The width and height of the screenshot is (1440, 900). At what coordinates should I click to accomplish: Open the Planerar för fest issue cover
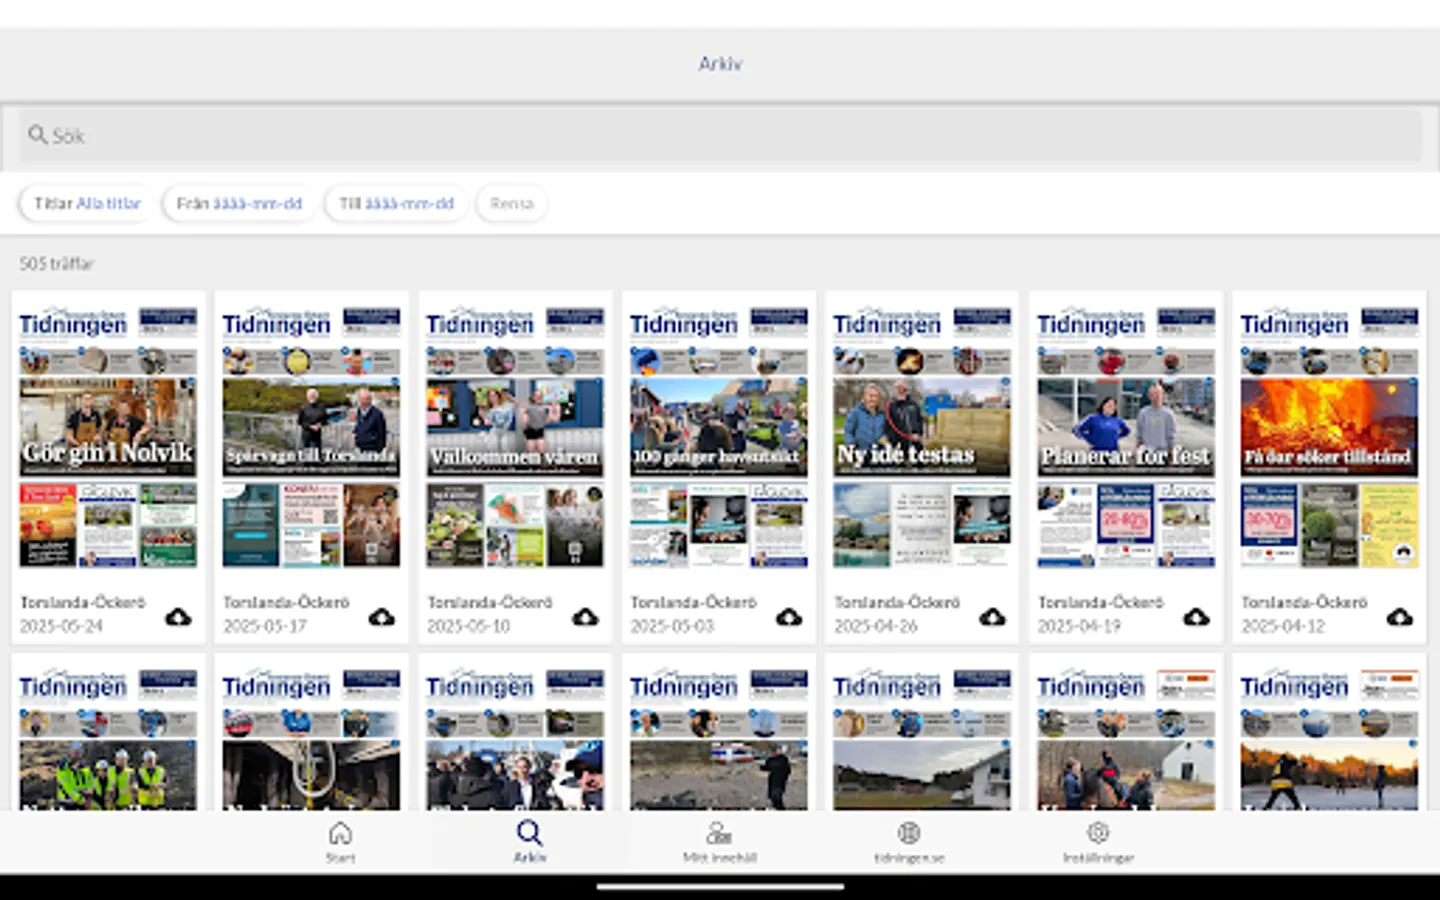click(x=1126, y=437)
